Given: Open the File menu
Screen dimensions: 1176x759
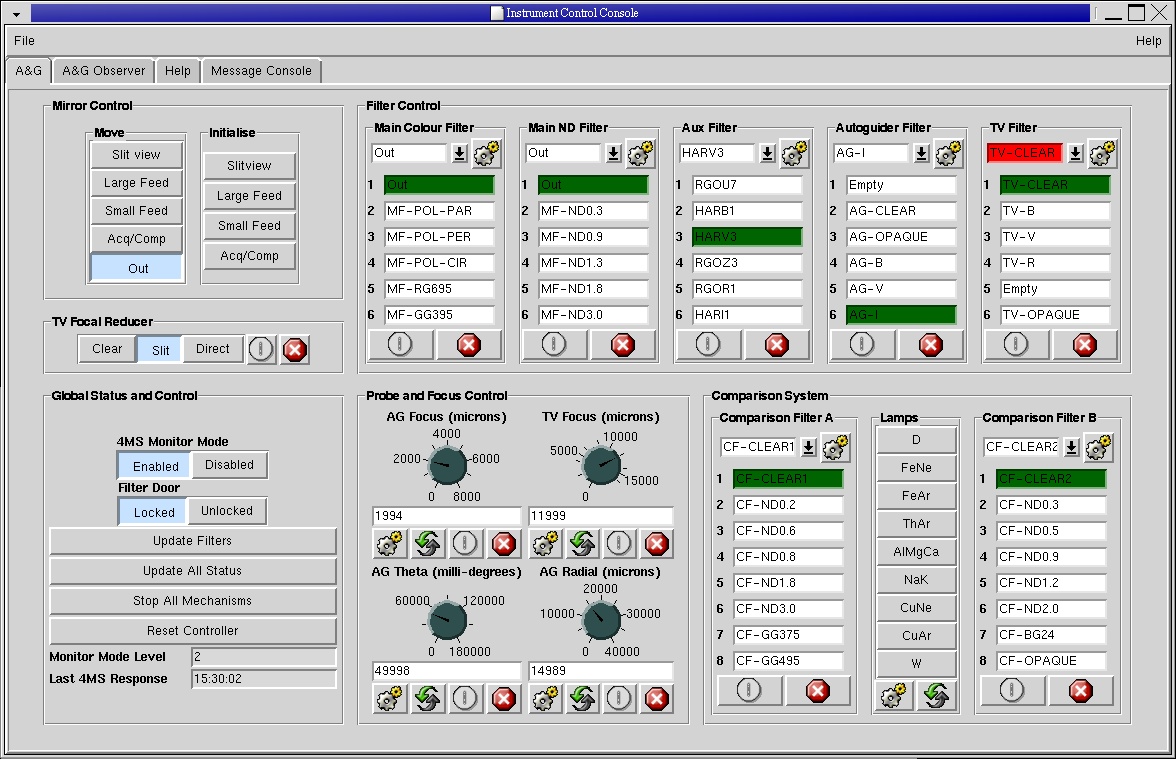Looking at the screenshot, I should [x=24, y=40].
